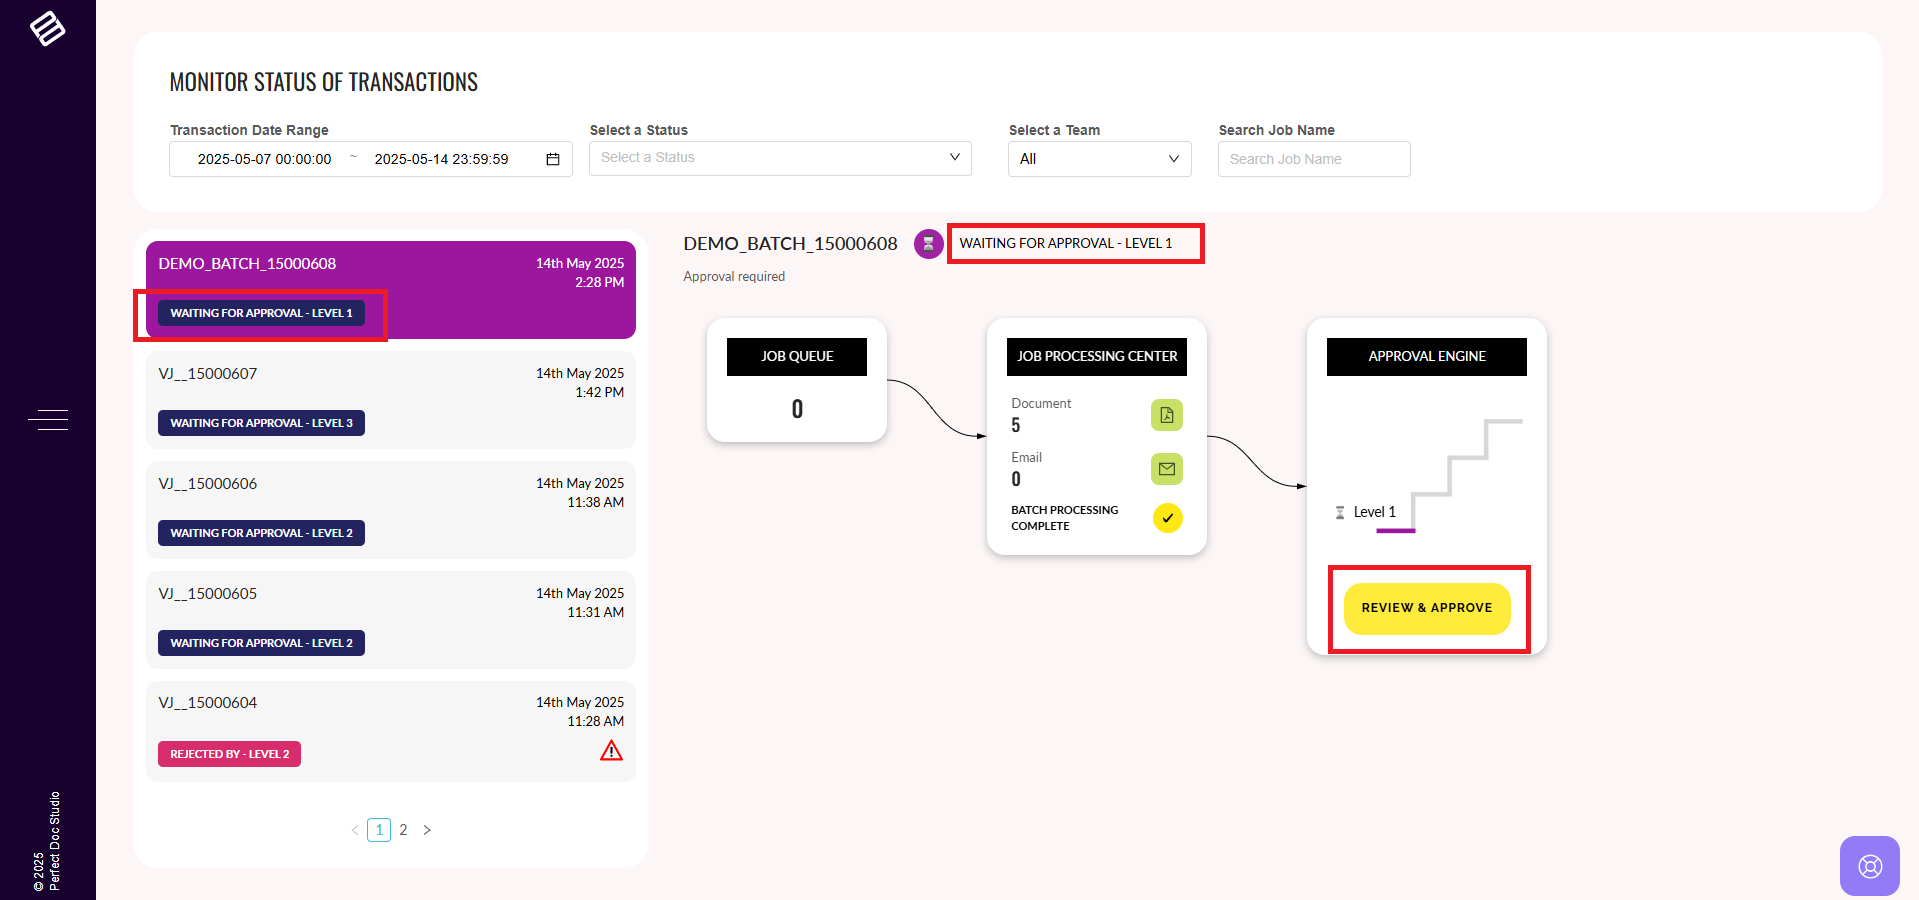
Task: Click the Perfect Doc Studio logo
Action: [x=47, y=28]
